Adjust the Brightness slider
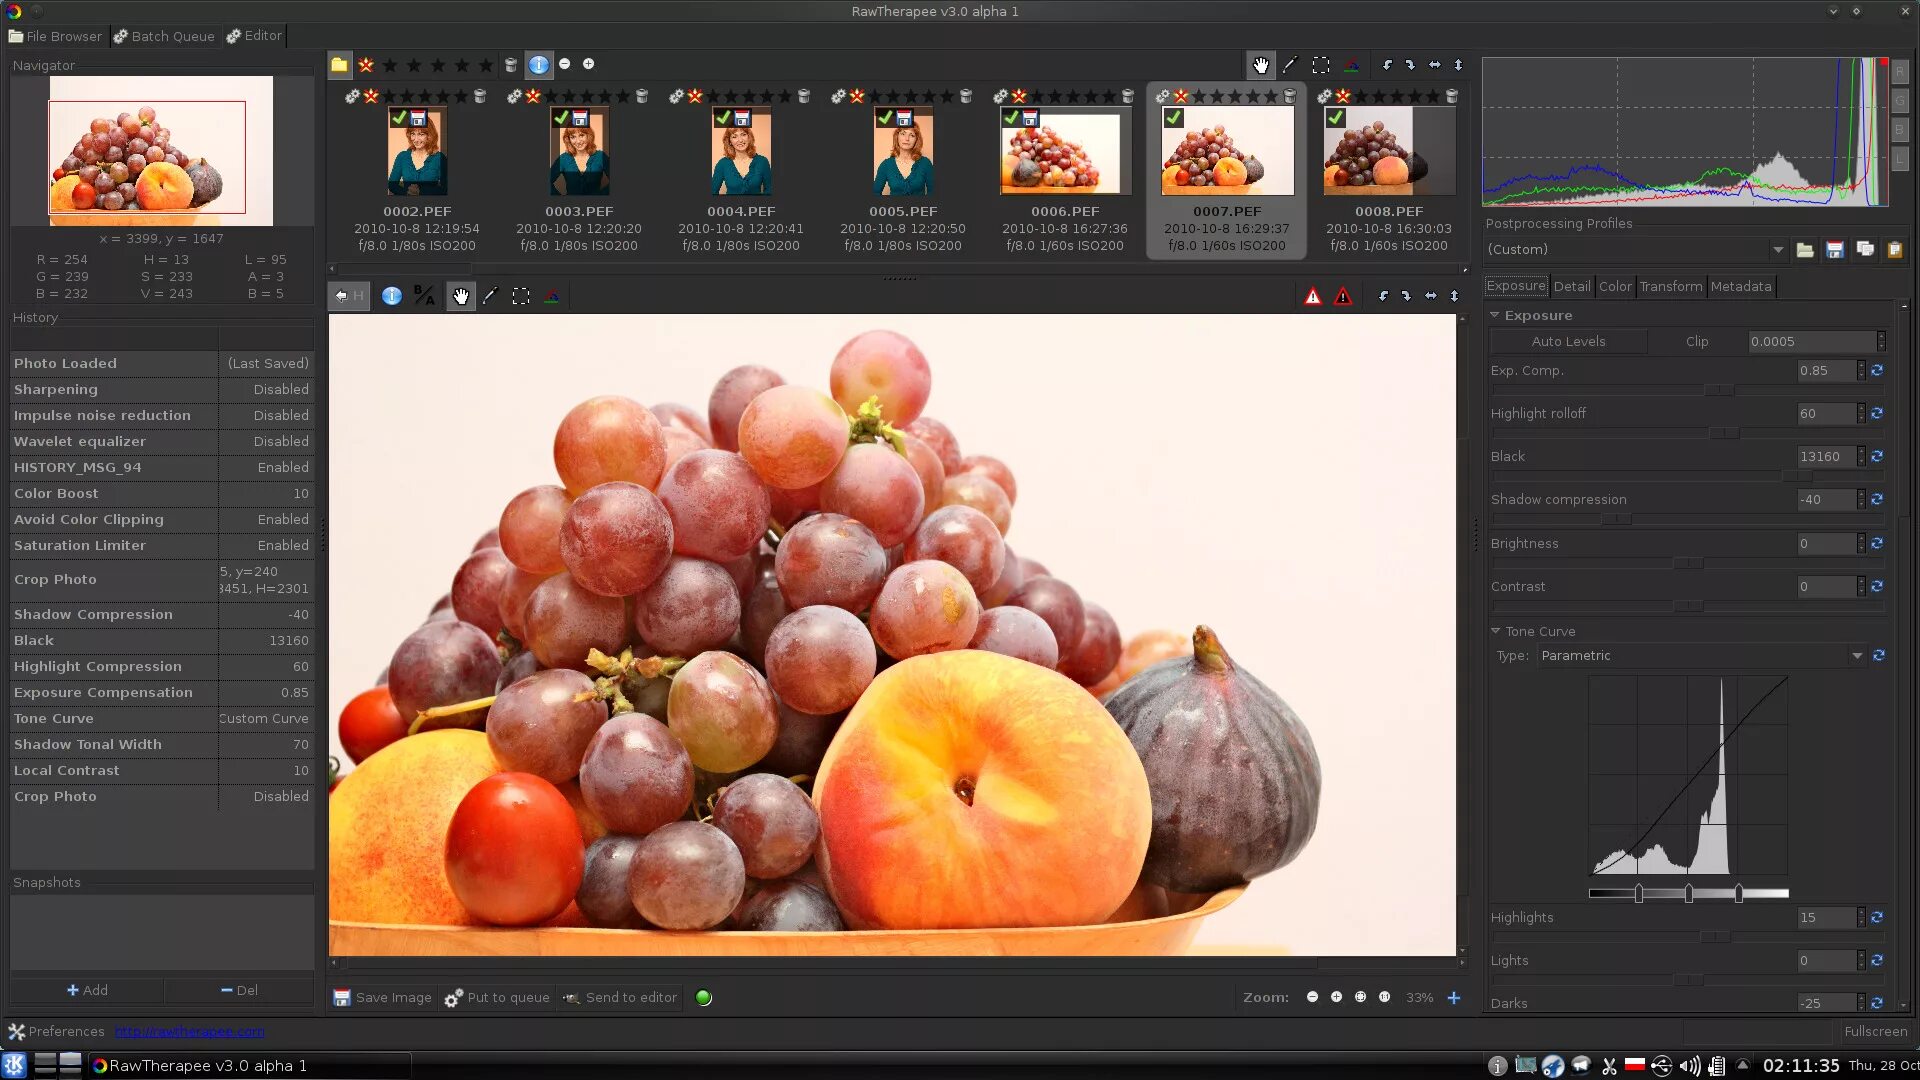 (x=1688, y=563)
